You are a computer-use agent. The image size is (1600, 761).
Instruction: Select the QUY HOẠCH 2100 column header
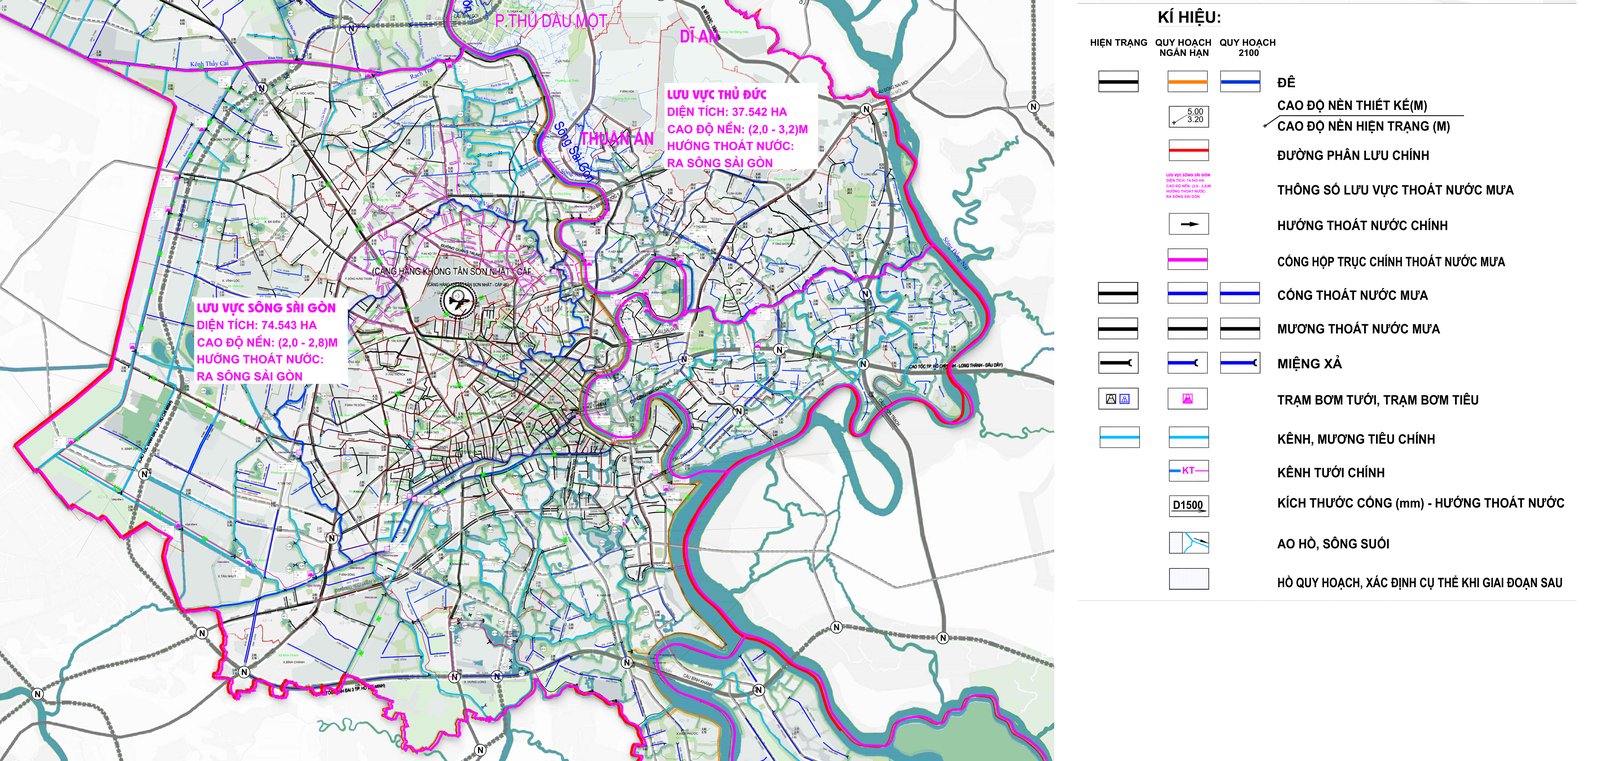(x=1247, y=47)
